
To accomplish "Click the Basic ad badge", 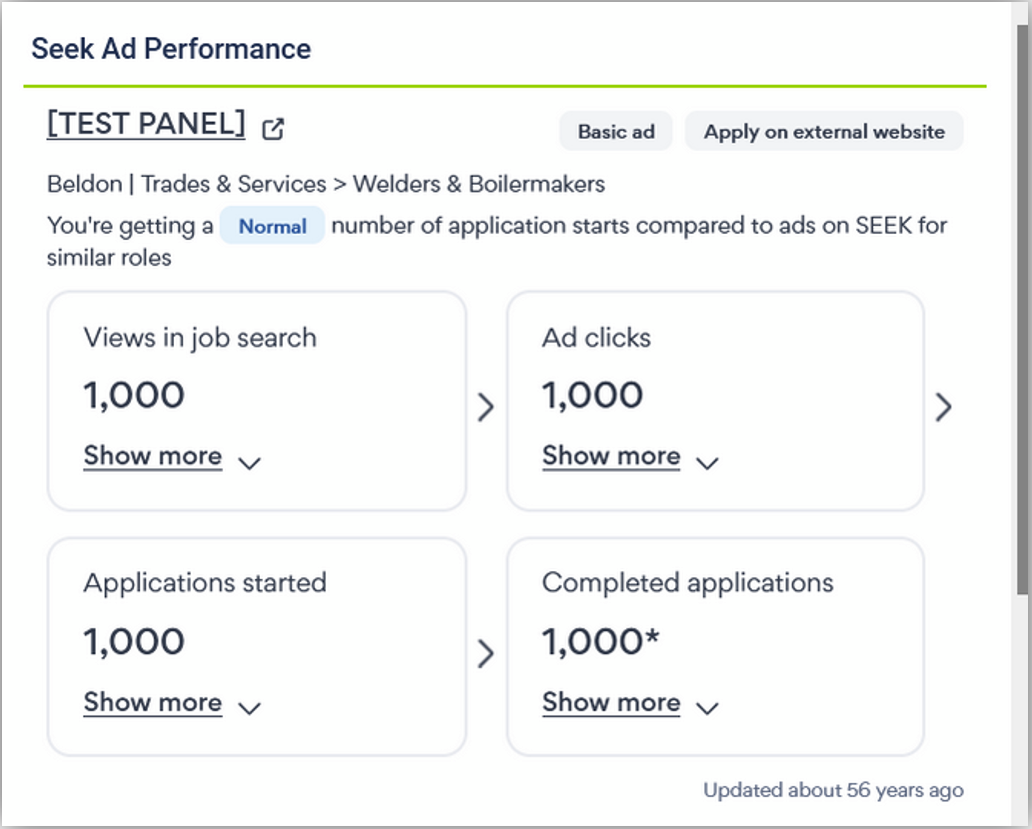I will [616, 131].
